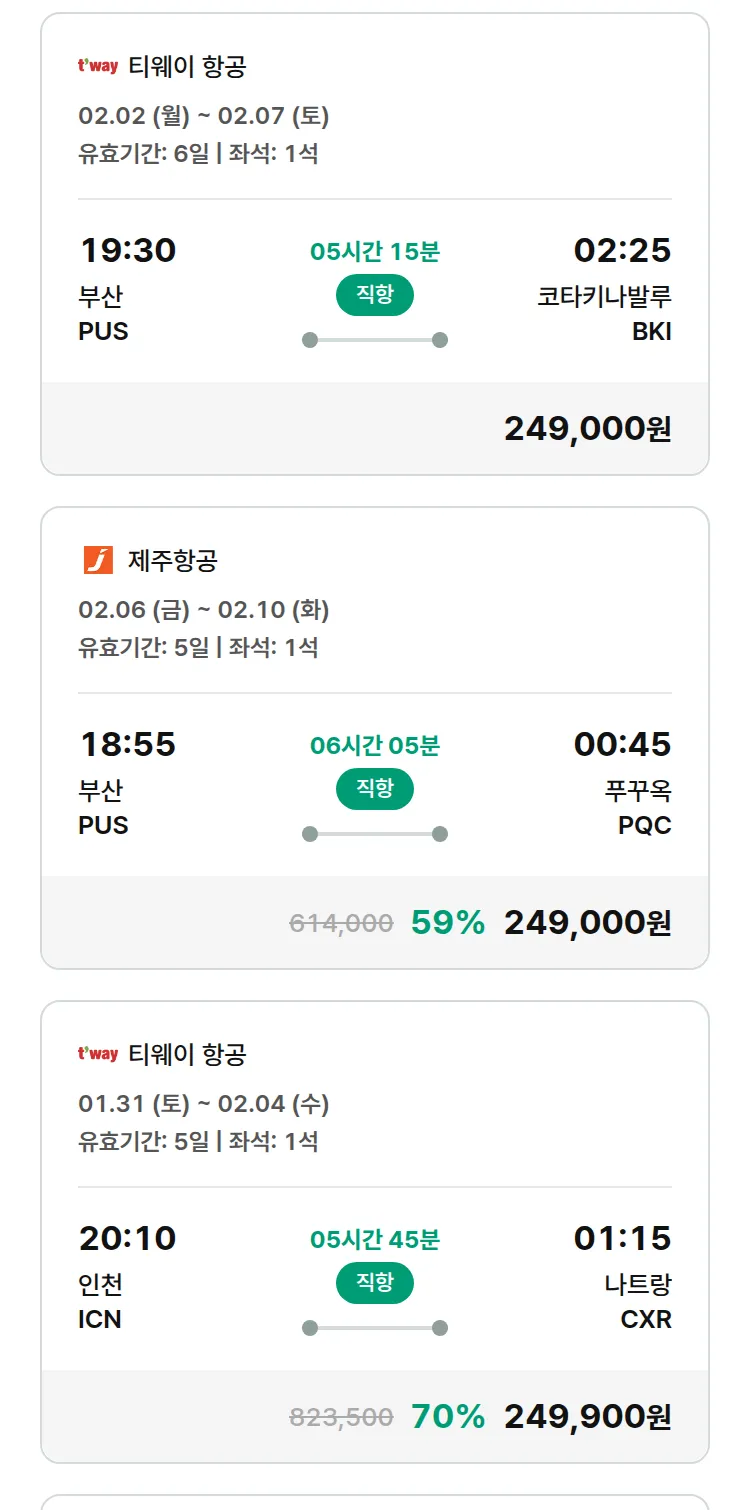Click the 02.02 (월) ~ 02.07 (토) date range
The width and height of the screenshot is (750, 1510).
[204, 116]
